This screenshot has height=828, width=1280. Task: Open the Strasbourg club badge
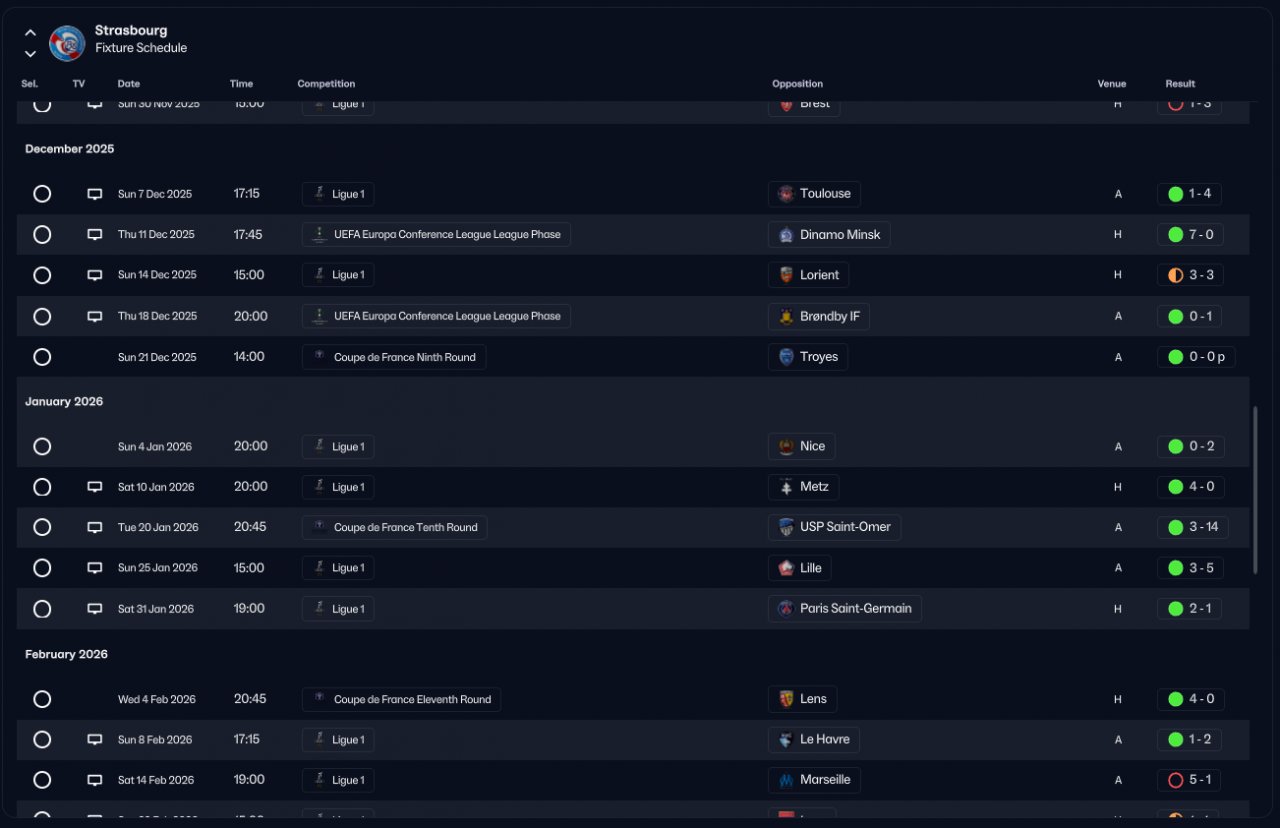coord(67,43)
